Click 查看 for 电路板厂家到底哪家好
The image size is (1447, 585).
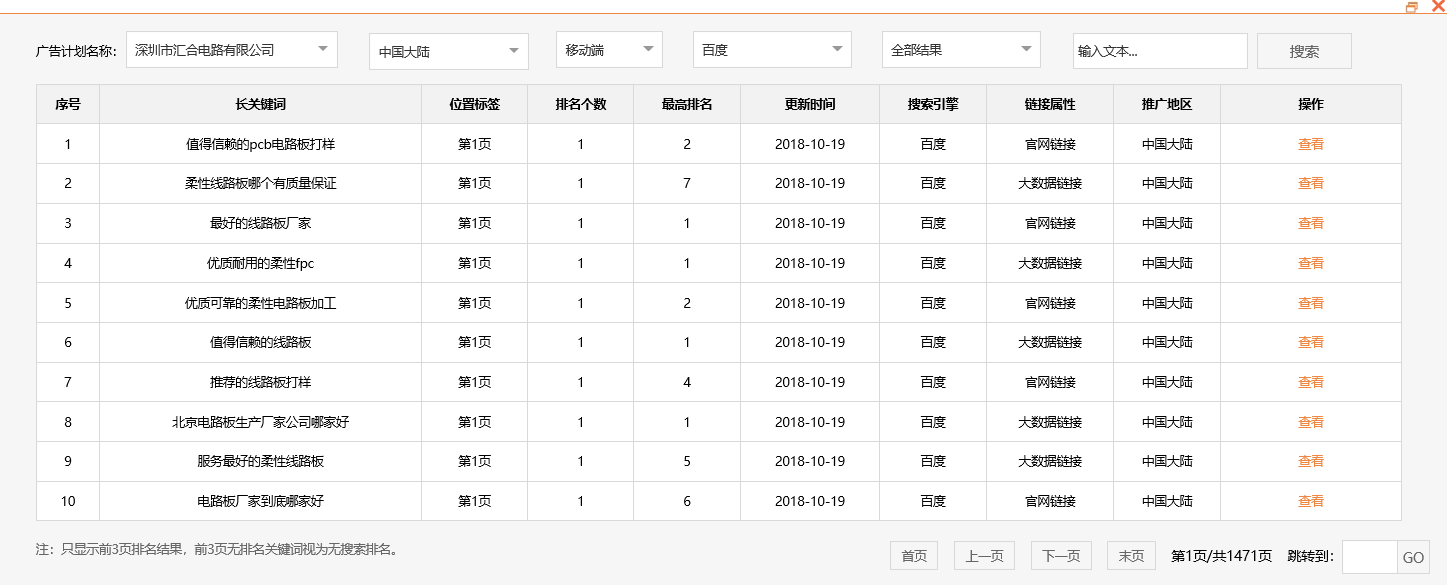click(1310, 501)
